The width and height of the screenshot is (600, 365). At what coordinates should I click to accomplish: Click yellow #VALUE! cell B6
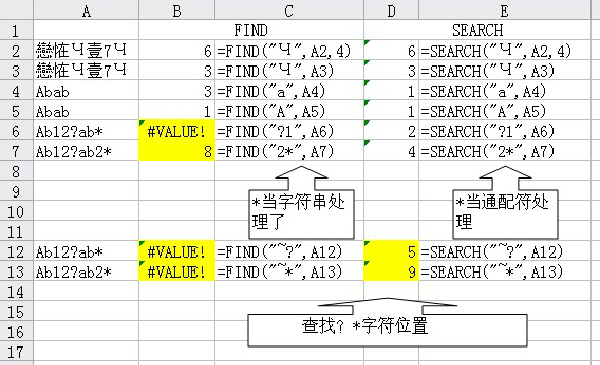176,131
